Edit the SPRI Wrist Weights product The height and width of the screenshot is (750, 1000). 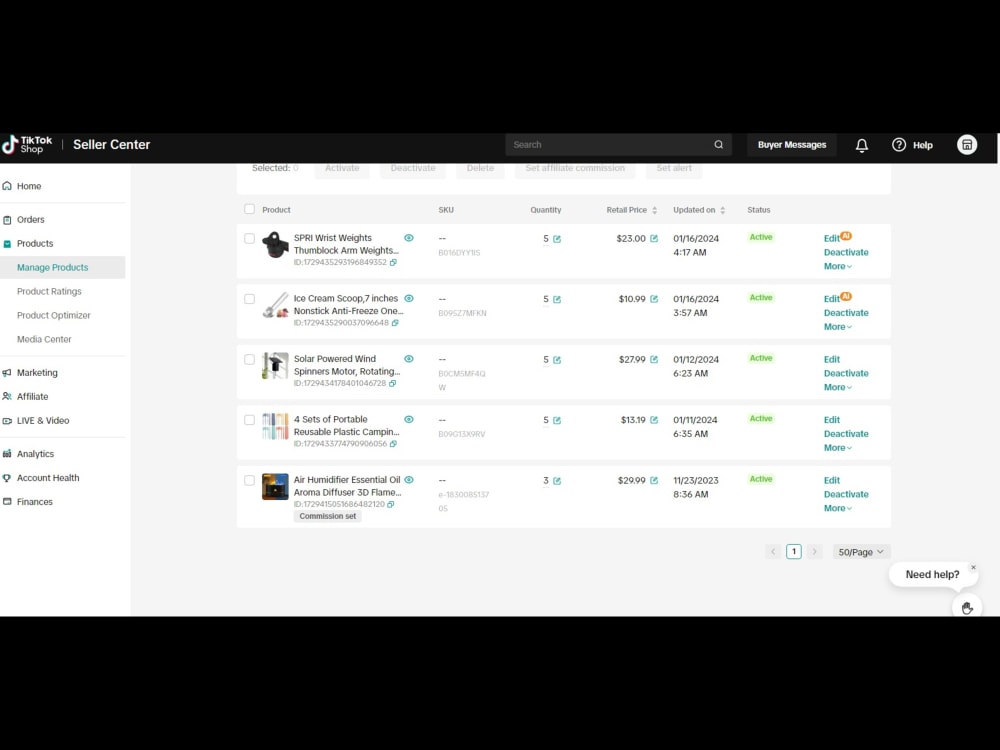(x=832, y=239)
